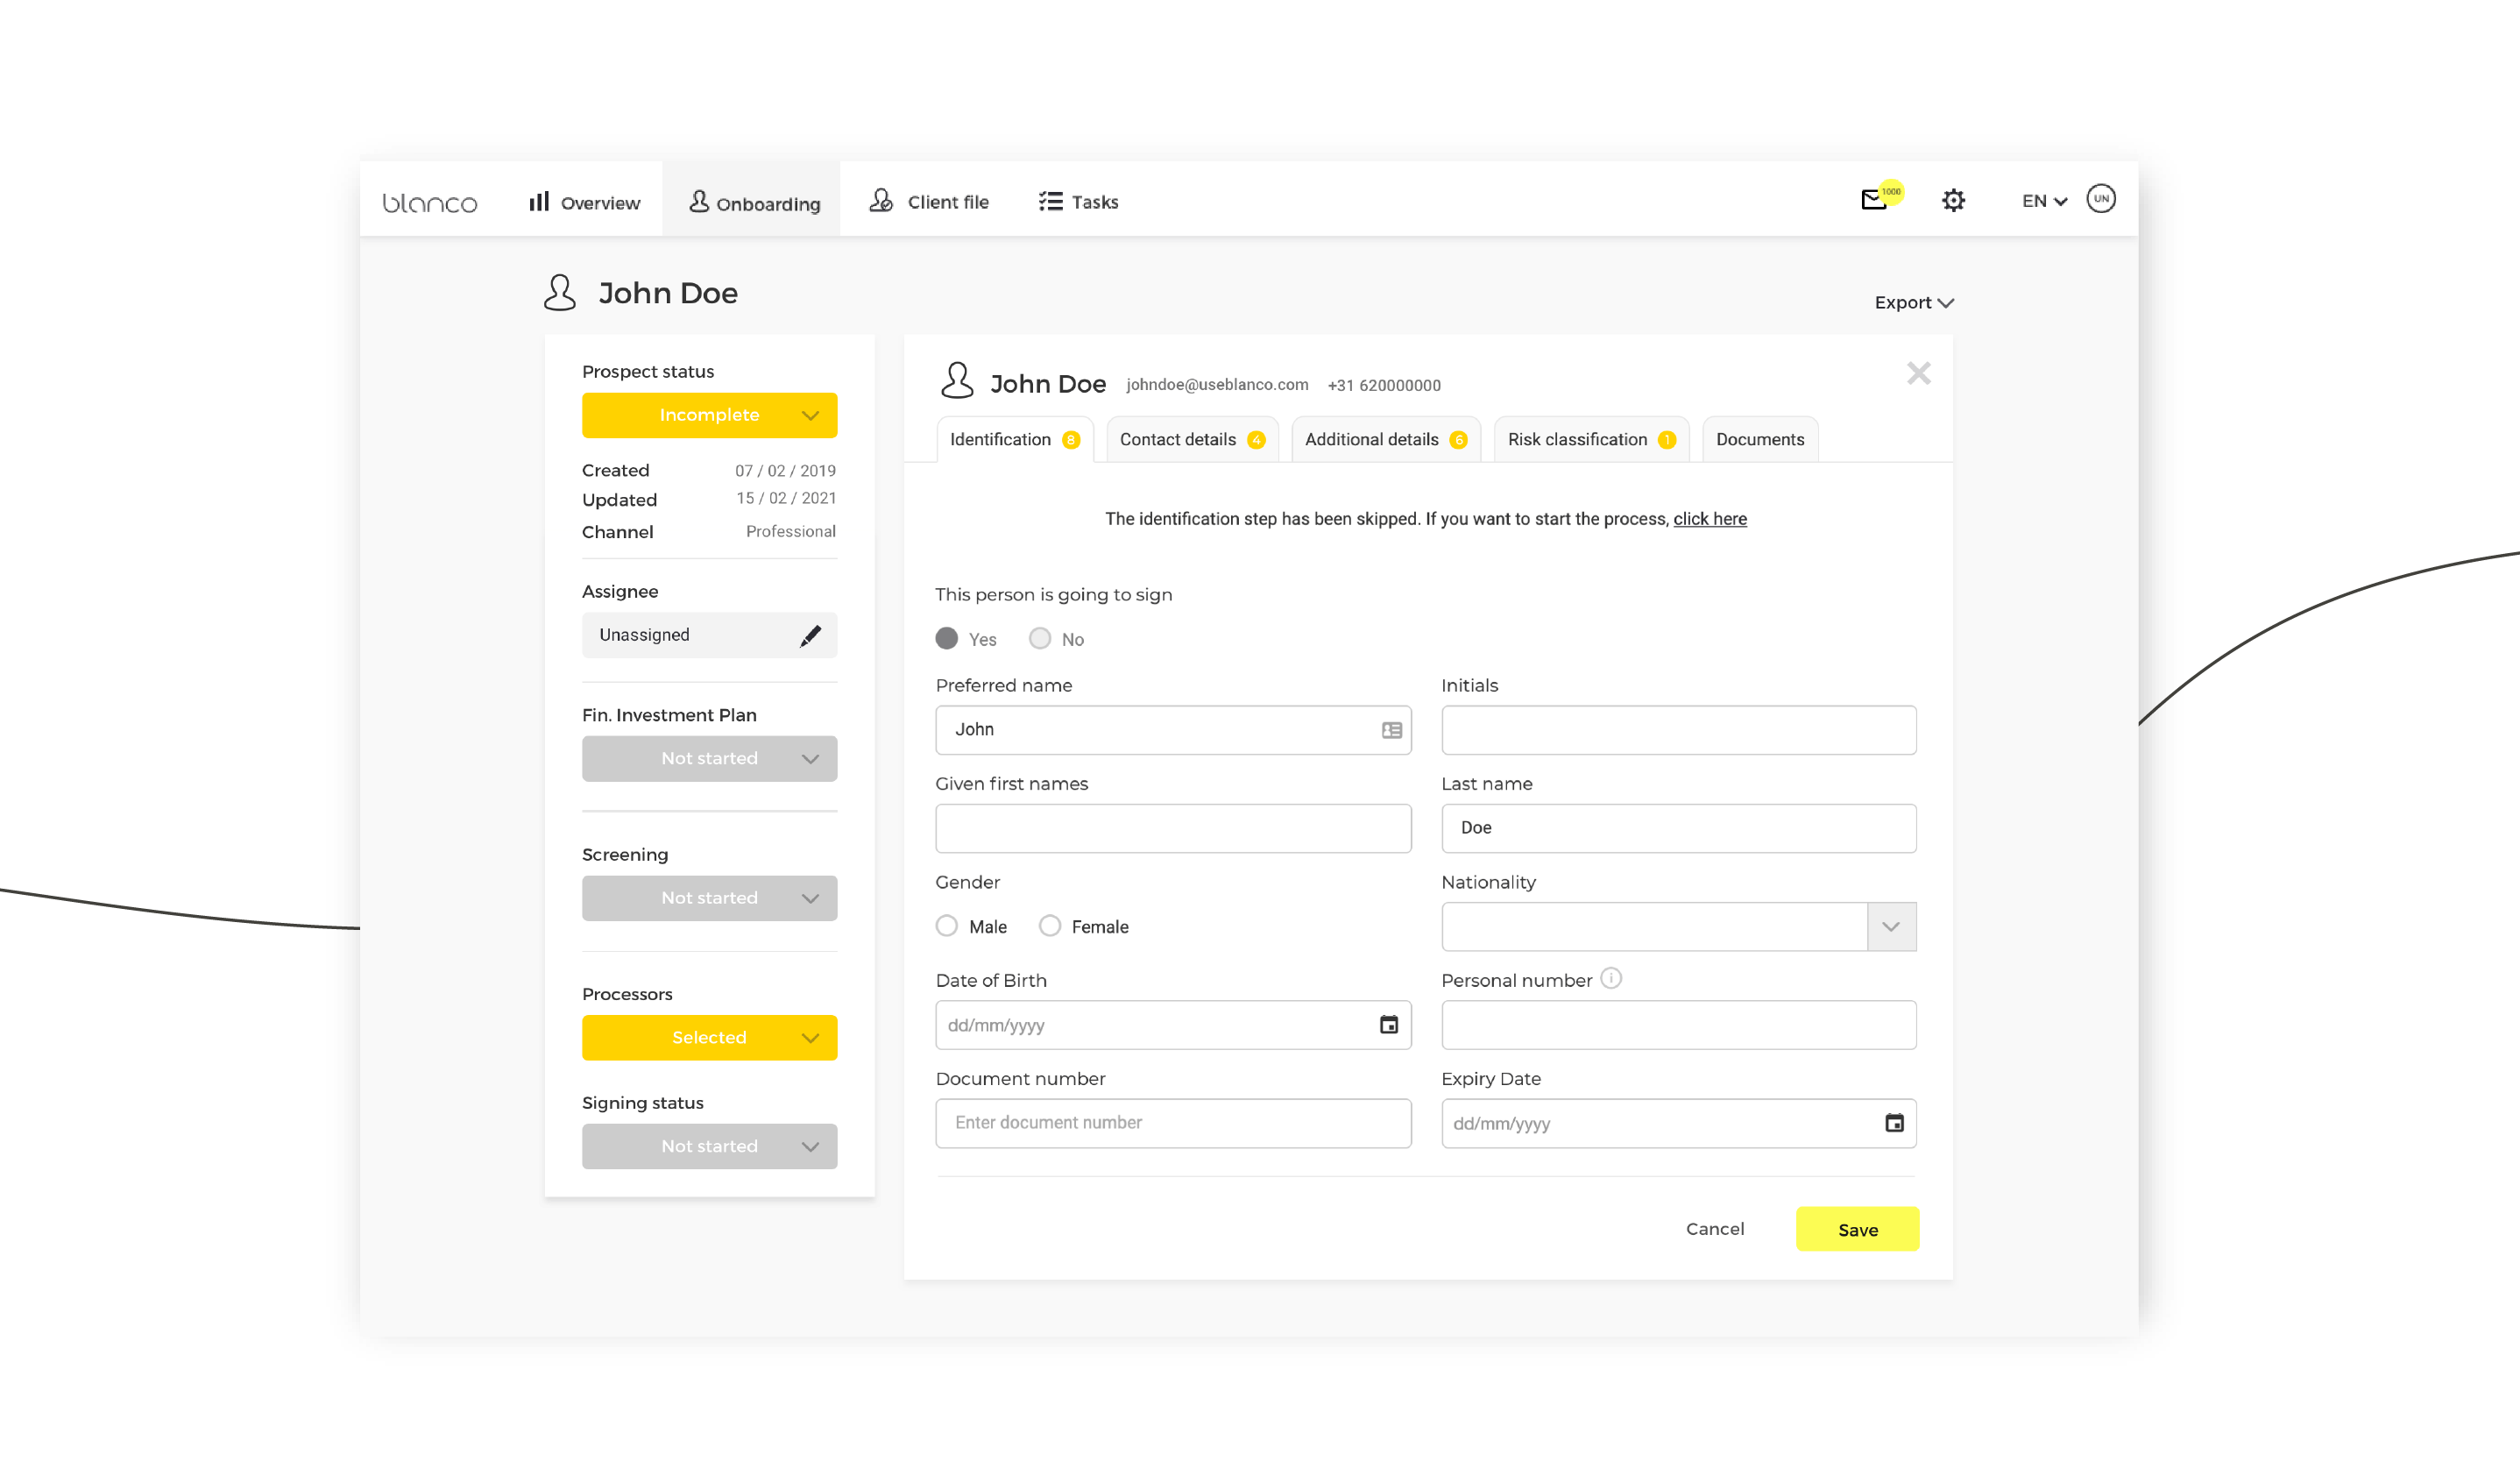Edit assignee with the pencil icon
2520x1469 pixels.
tap(810, 635)
